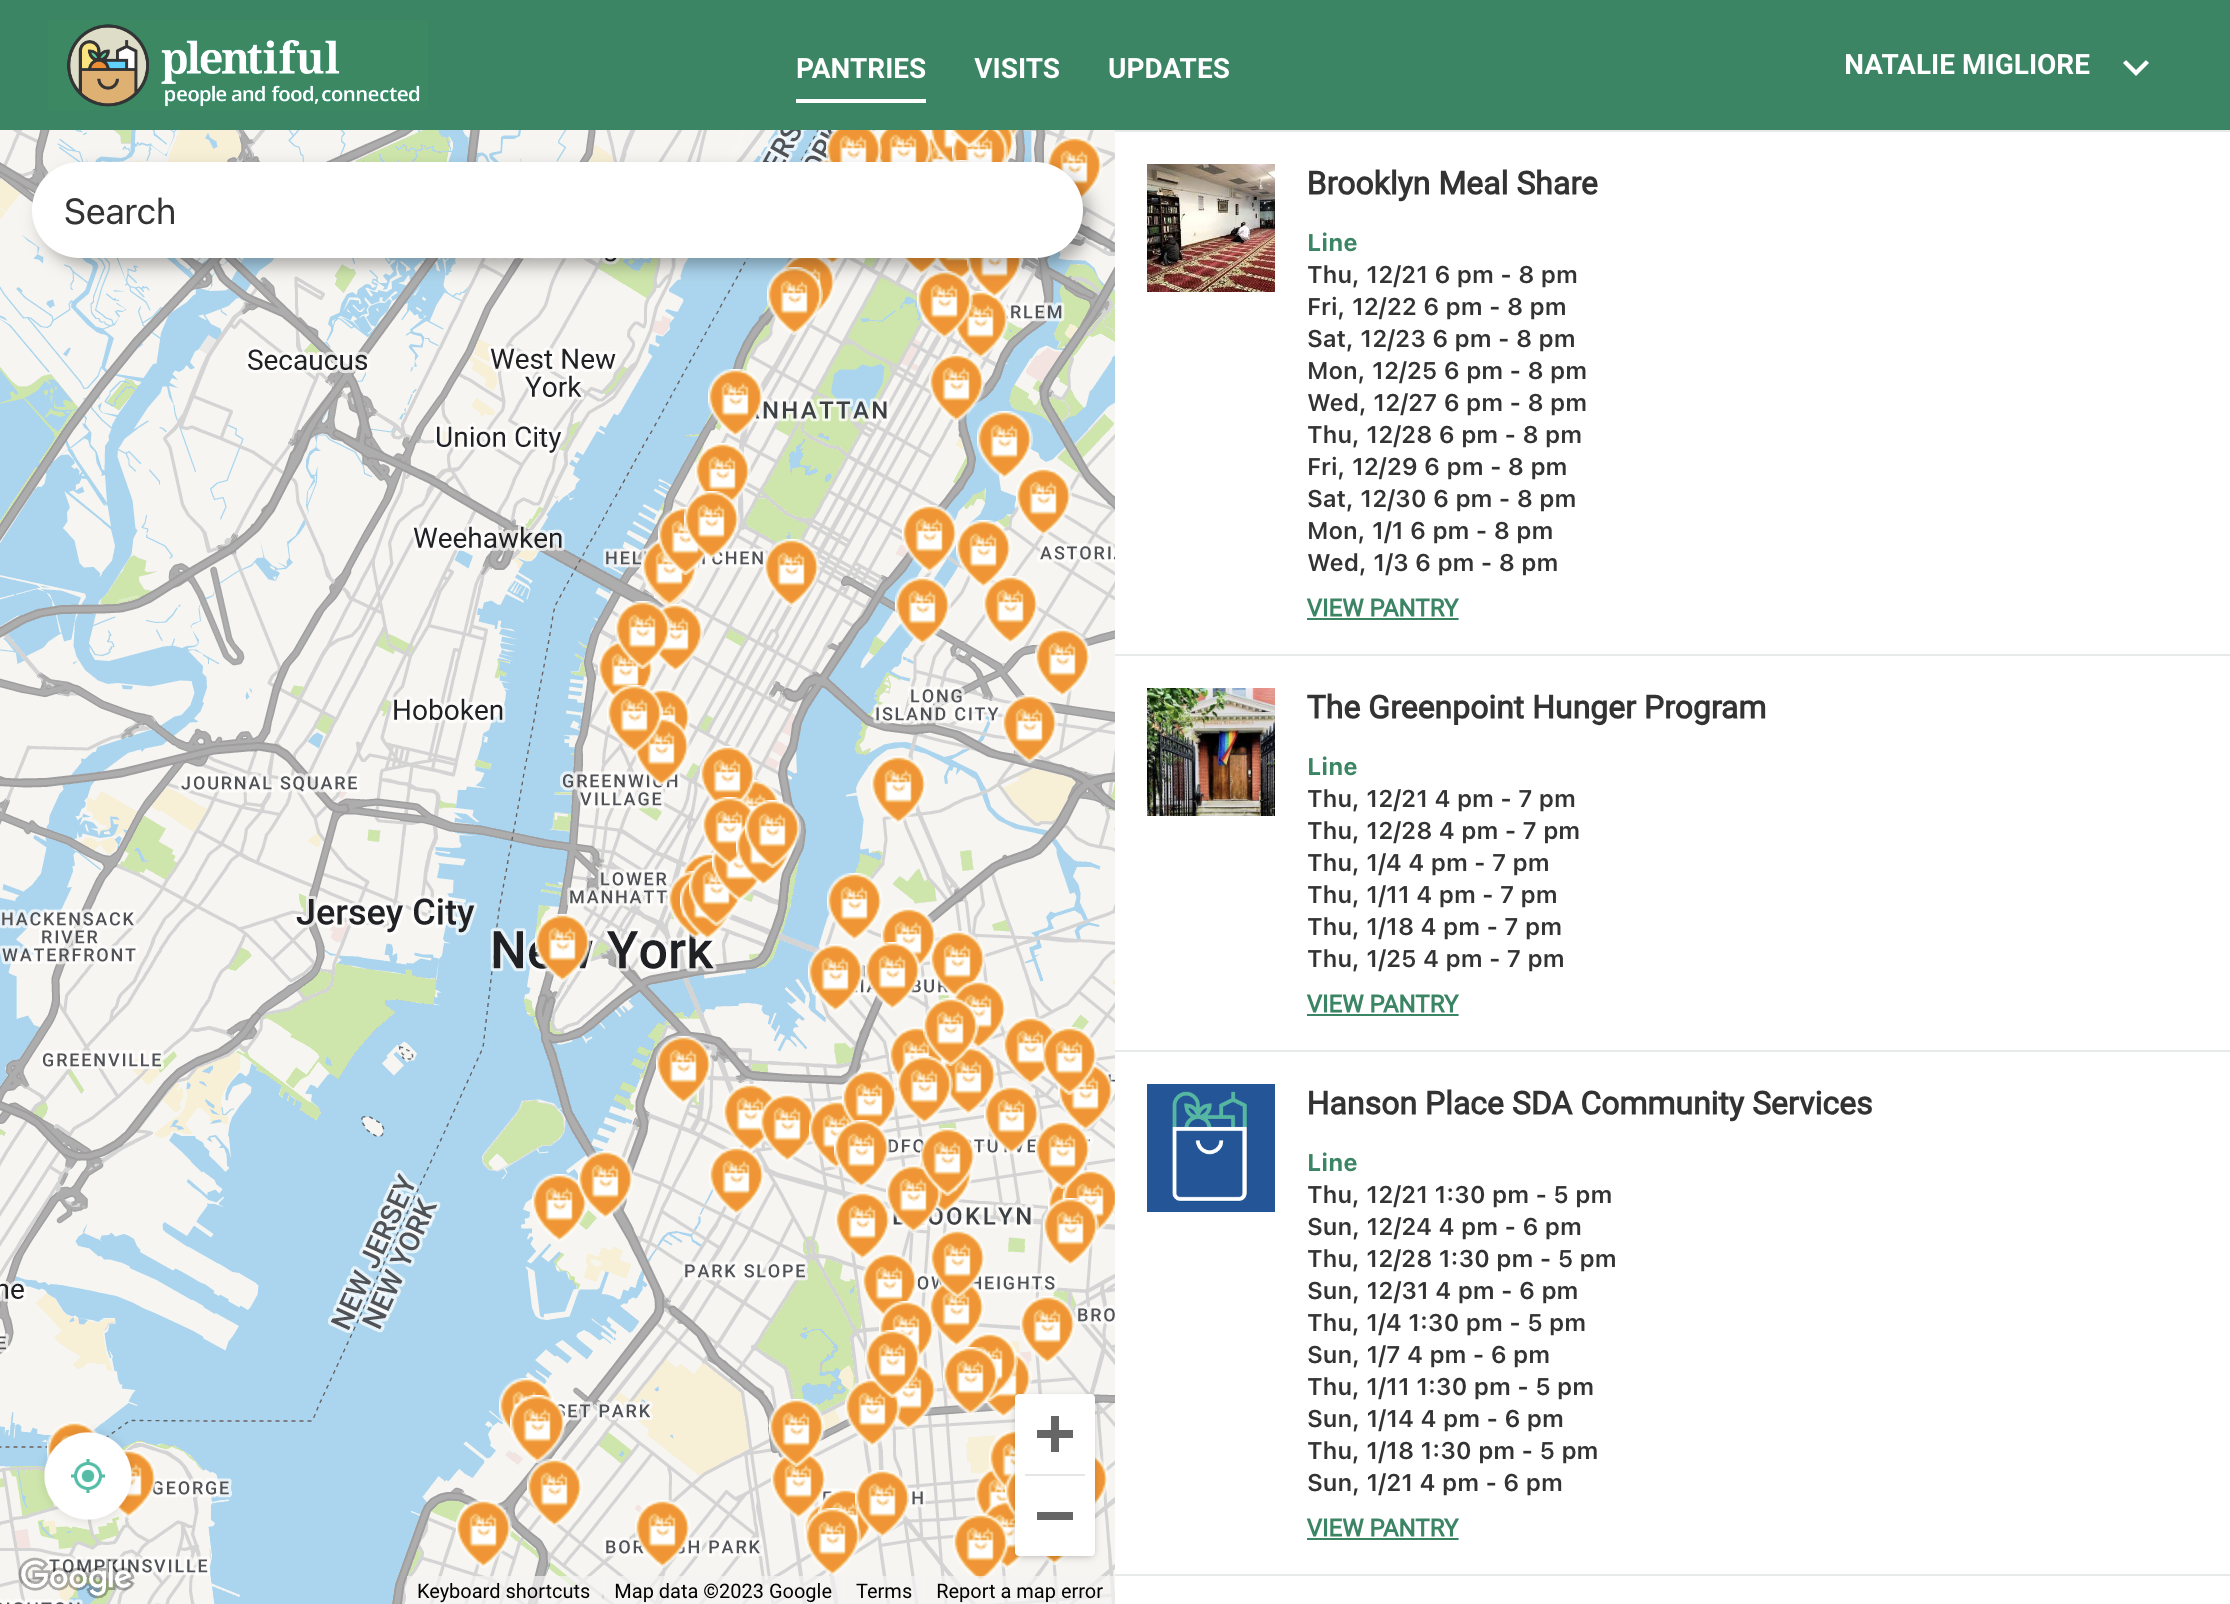Click the Hoboken map label

tap(447, 711)
